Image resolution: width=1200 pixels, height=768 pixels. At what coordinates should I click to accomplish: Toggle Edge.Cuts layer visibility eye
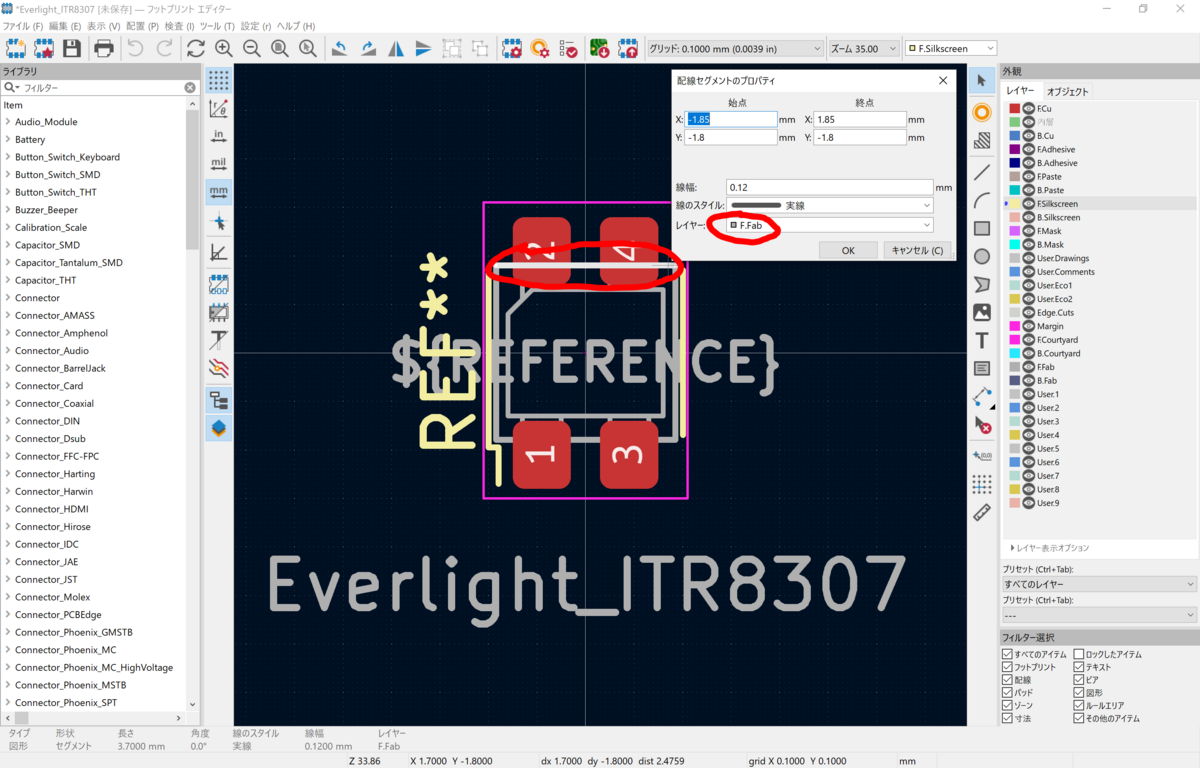click(1028, 313)
